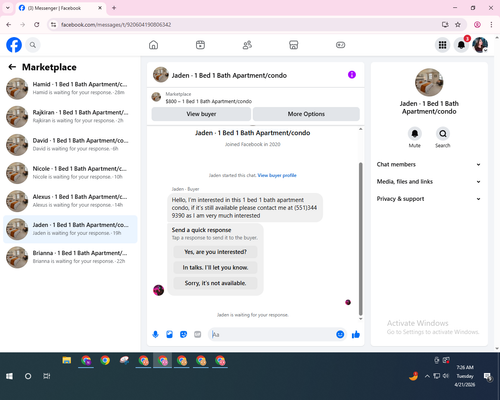
Task: Open the Chrome three-dot menu
Action: [491, 25]
